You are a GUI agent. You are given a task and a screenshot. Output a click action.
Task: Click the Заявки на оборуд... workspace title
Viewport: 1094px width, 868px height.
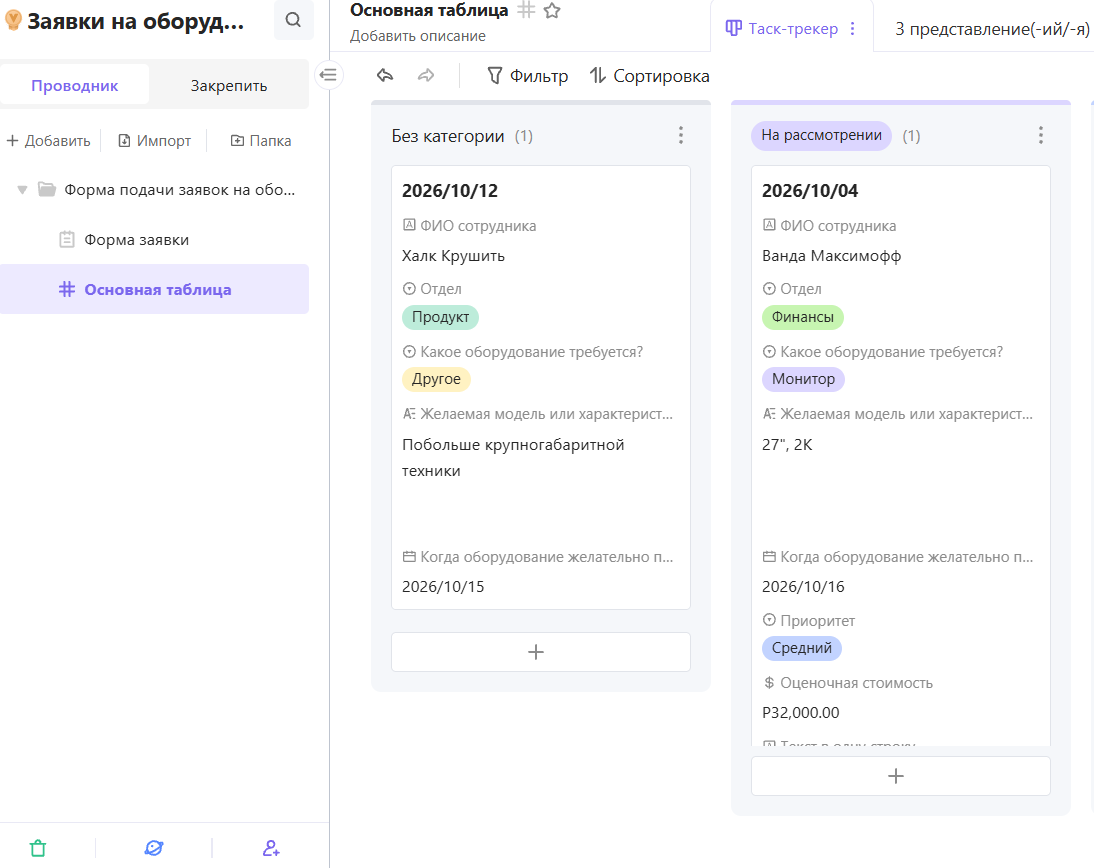click(x=136, y=22)
